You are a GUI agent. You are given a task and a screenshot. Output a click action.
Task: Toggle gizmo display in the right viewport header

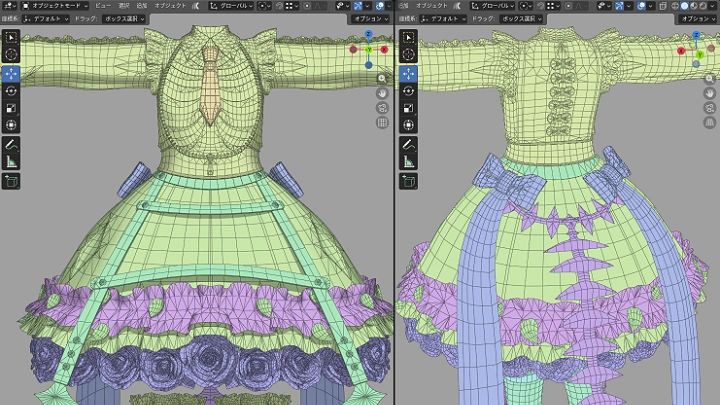(619, 6)
